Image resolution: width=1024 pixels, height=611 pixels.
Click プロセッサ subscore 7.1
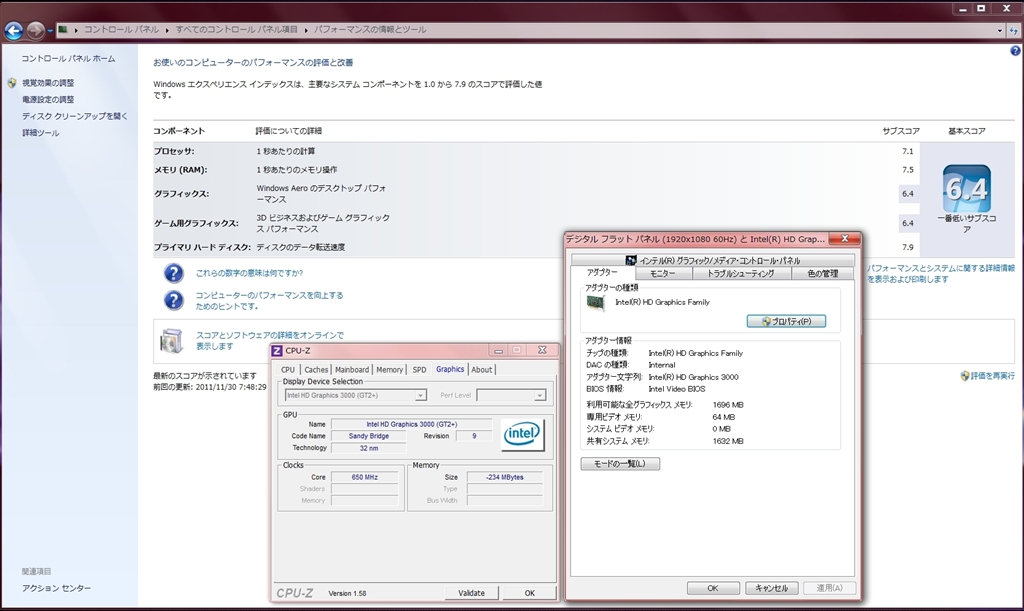click(908, 151)
